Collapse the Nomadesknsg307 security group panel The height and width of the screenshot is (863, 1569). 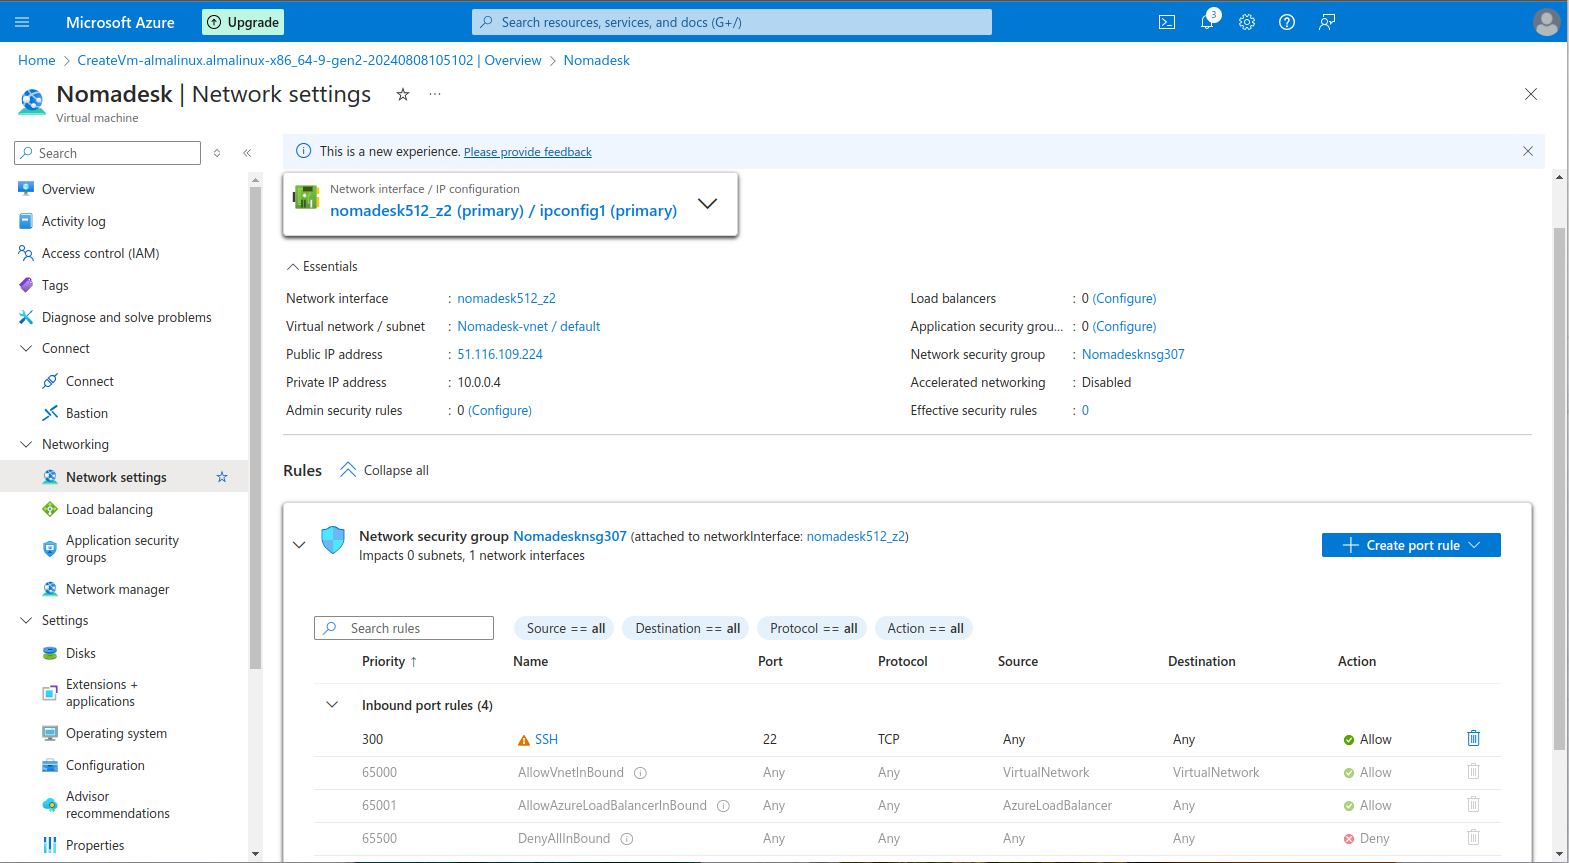[299, 545]
